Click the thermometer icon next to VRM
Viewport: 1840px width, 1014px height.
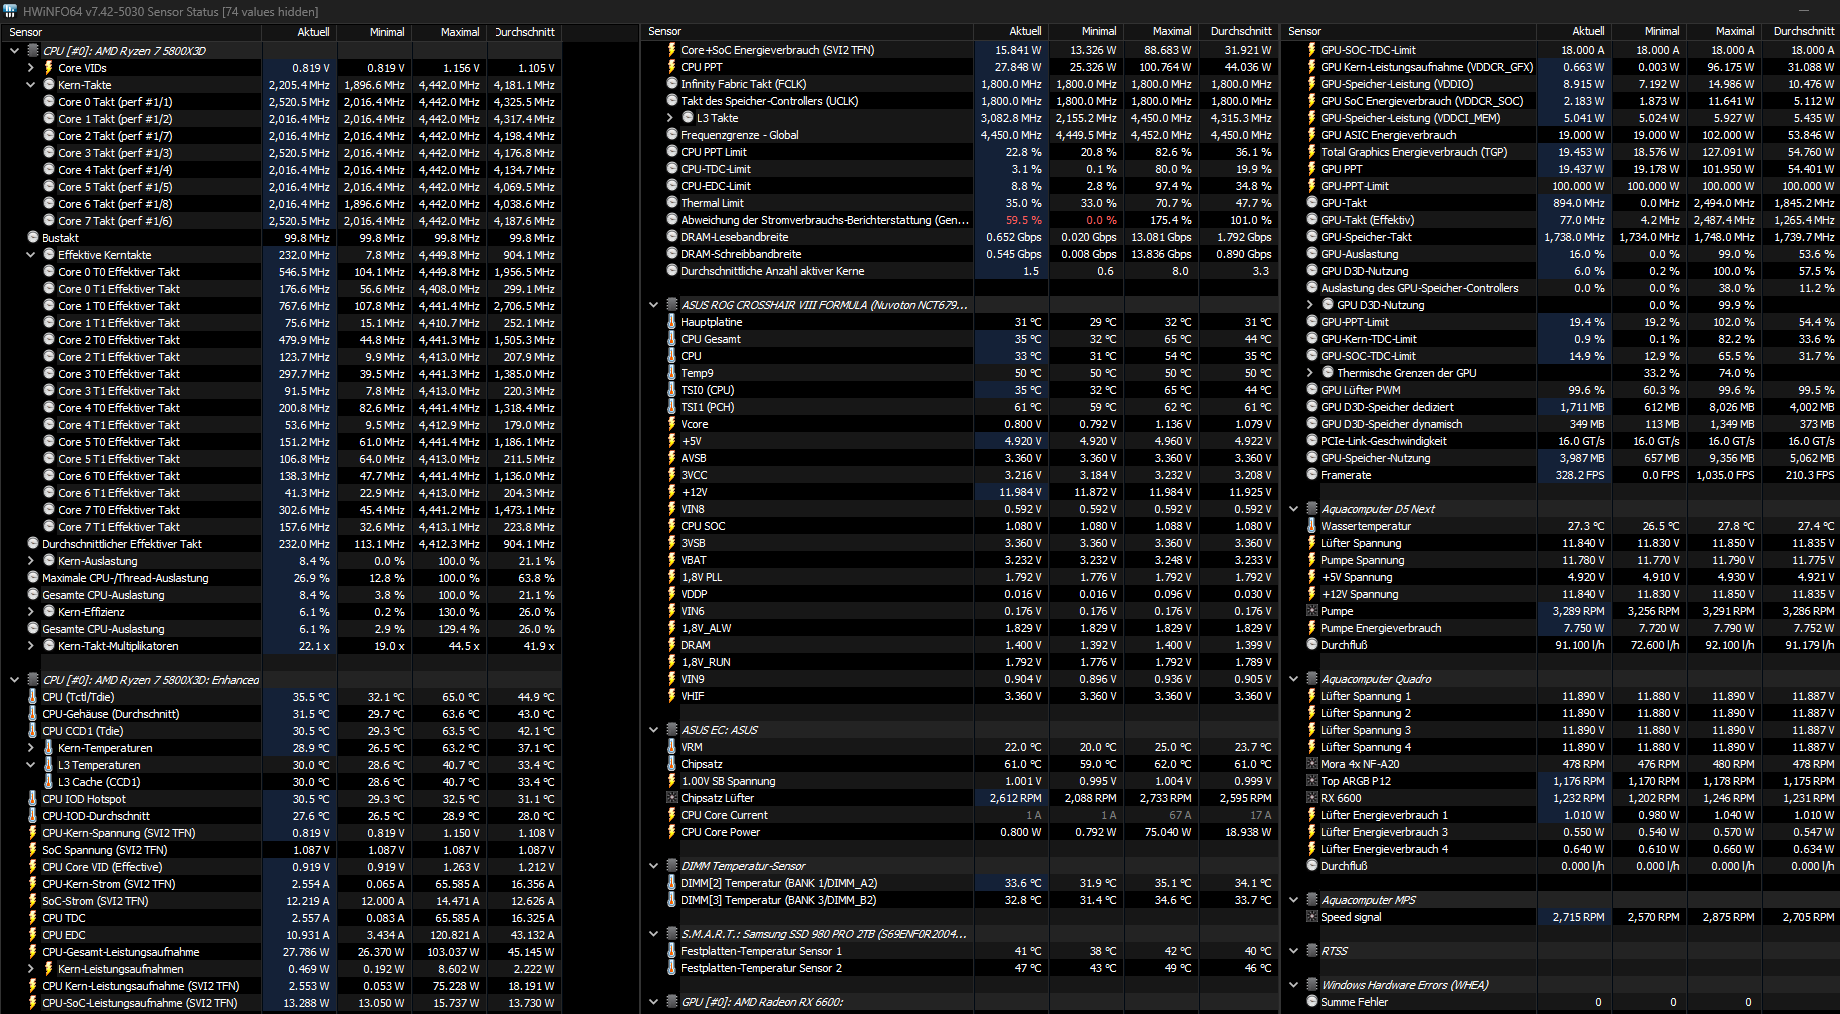click(672, 747)
